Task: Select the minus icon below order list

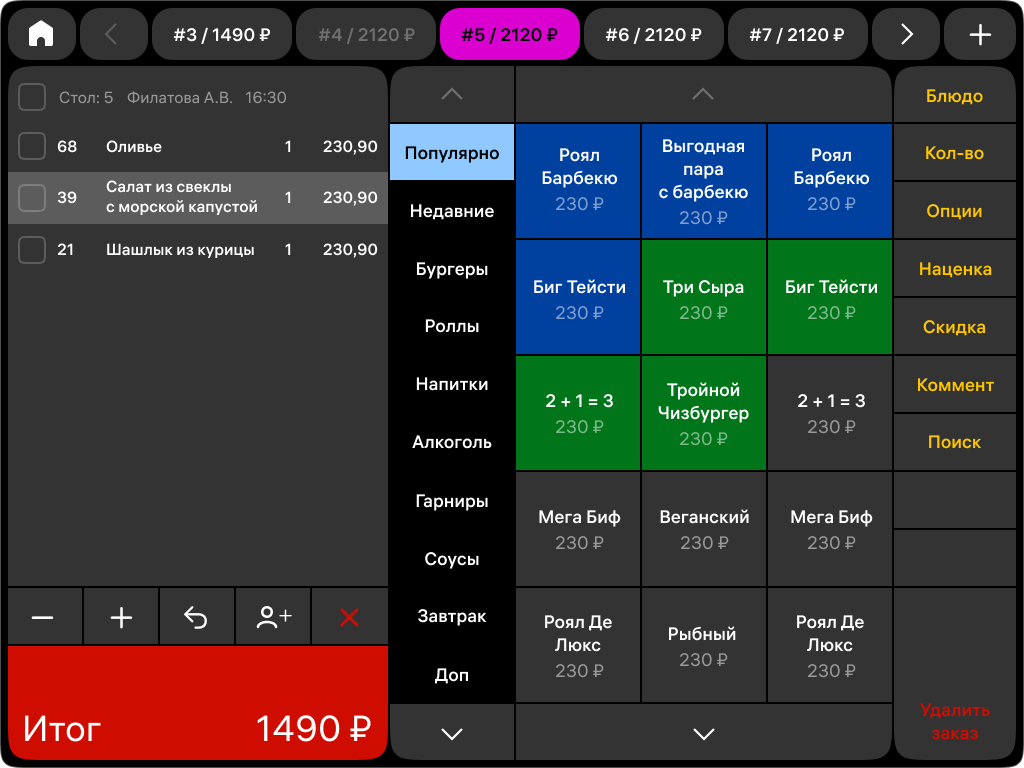Action: coord(44,617)
